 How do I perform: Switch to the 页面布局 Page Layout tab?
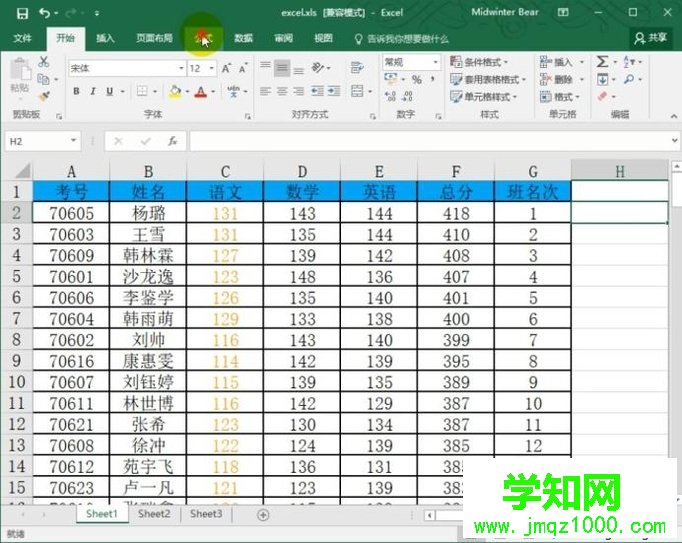click(x=154, y=39)
